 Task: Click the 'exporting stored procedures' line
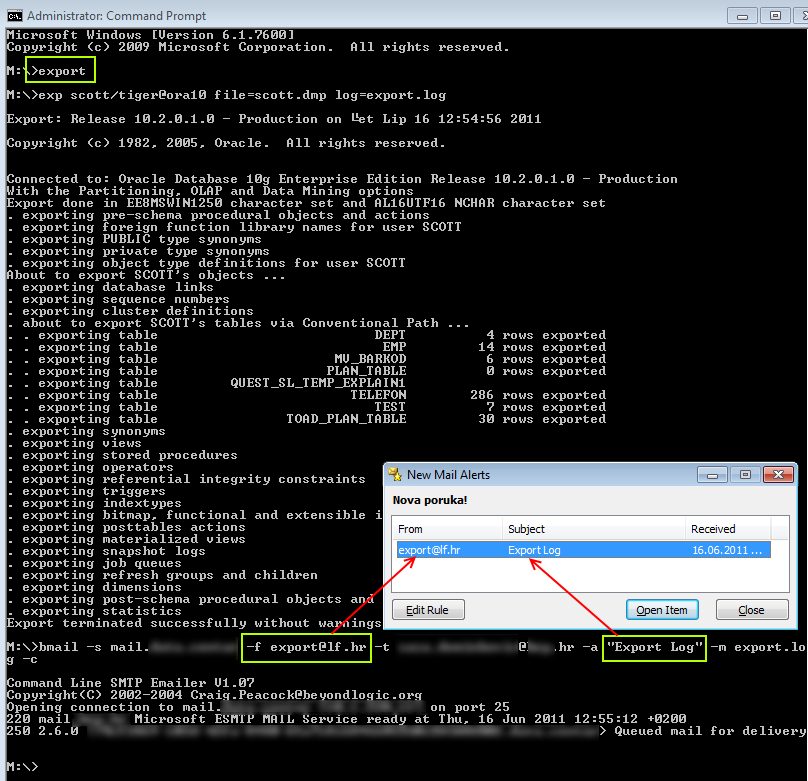tap(123, 455)
